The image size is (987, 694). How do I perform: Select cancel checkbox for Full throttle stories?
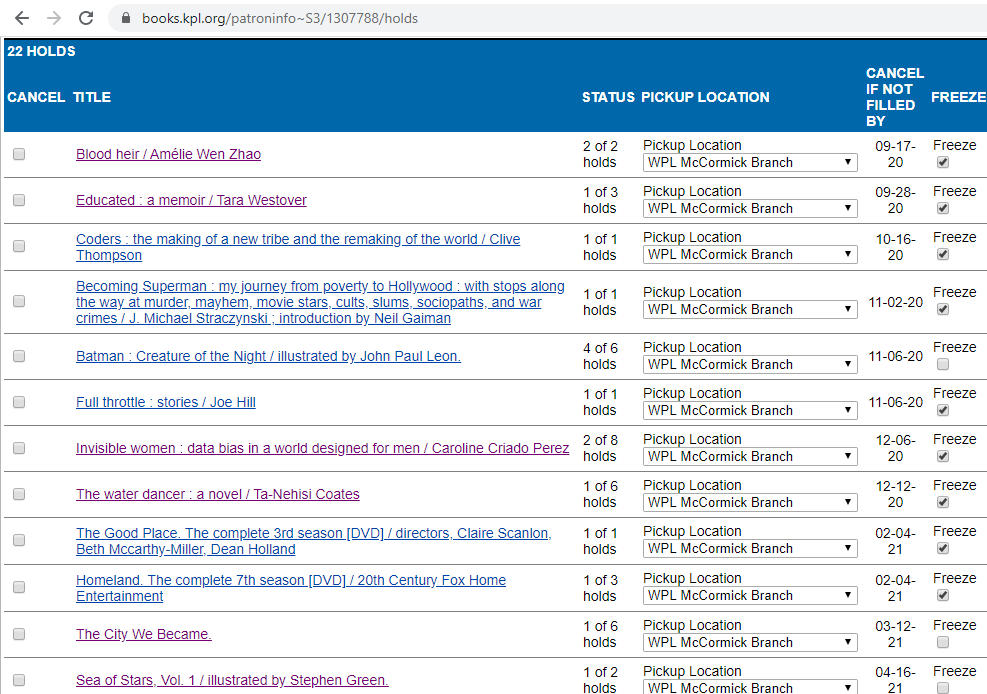pyautogui.click(x=18, y=402)
